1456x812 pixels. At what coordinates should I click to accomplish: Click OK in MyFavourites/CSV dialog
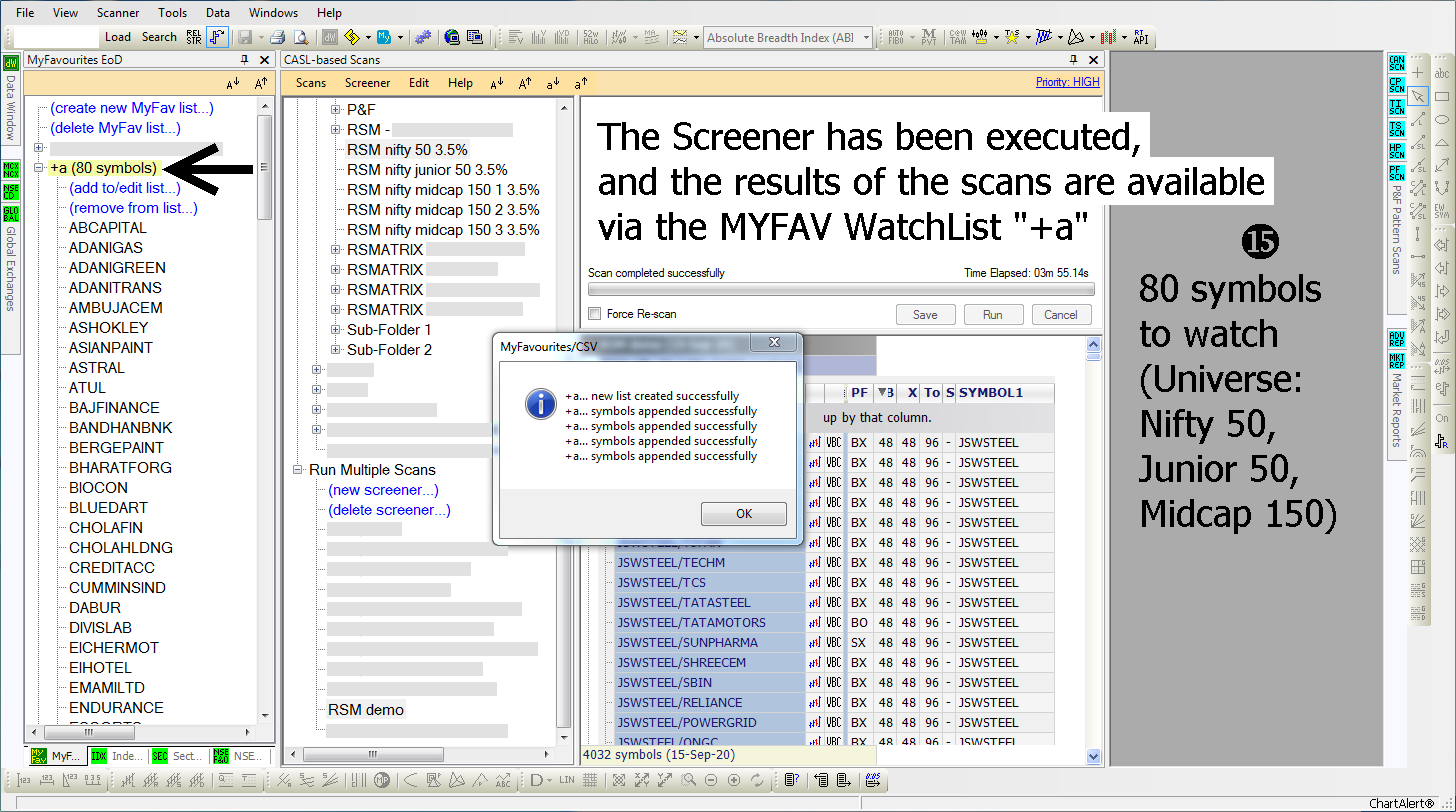click(743, 514)
